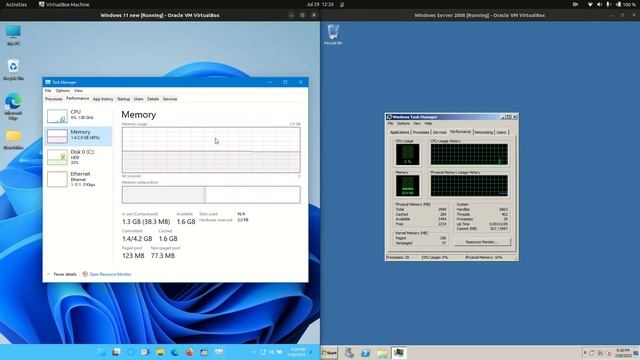Select Performance tab in Windows 11 Task Manager

(x=78, y=98)
